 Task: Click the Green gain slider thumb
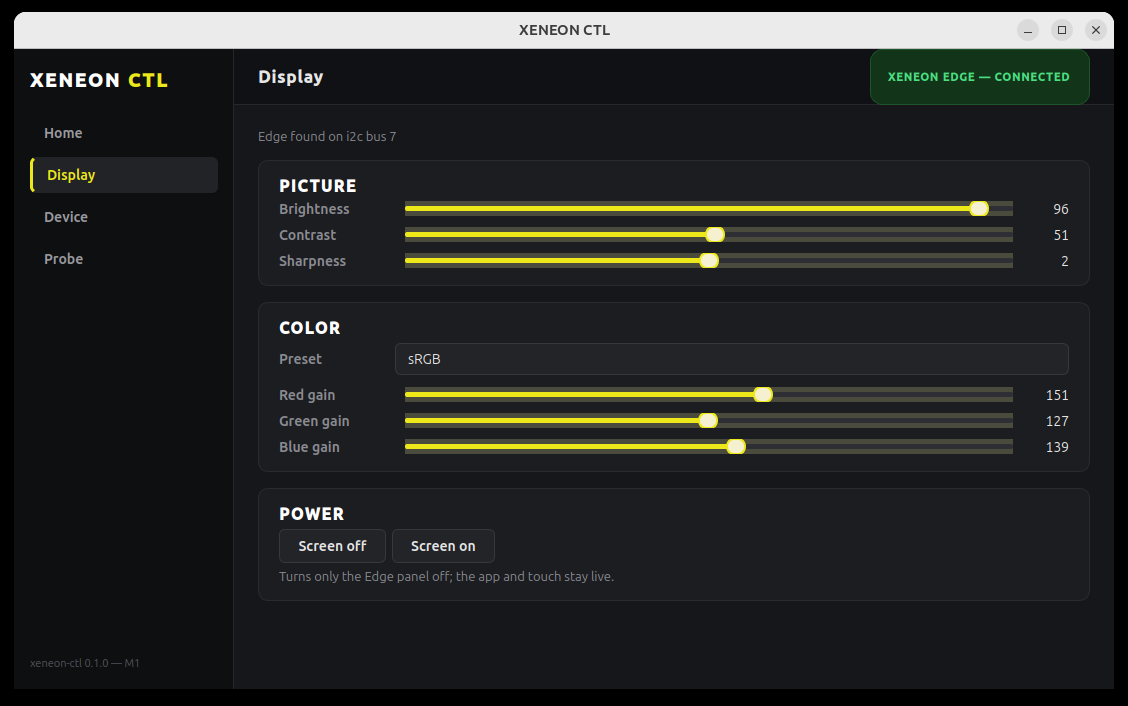click(x=708, y=420)
